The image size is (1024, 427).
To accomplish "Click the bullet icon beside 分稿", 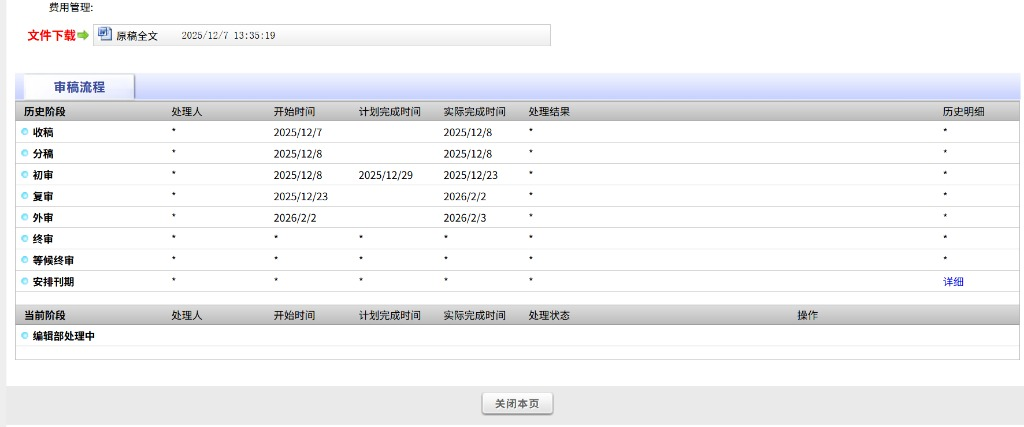I will point(25,153).
